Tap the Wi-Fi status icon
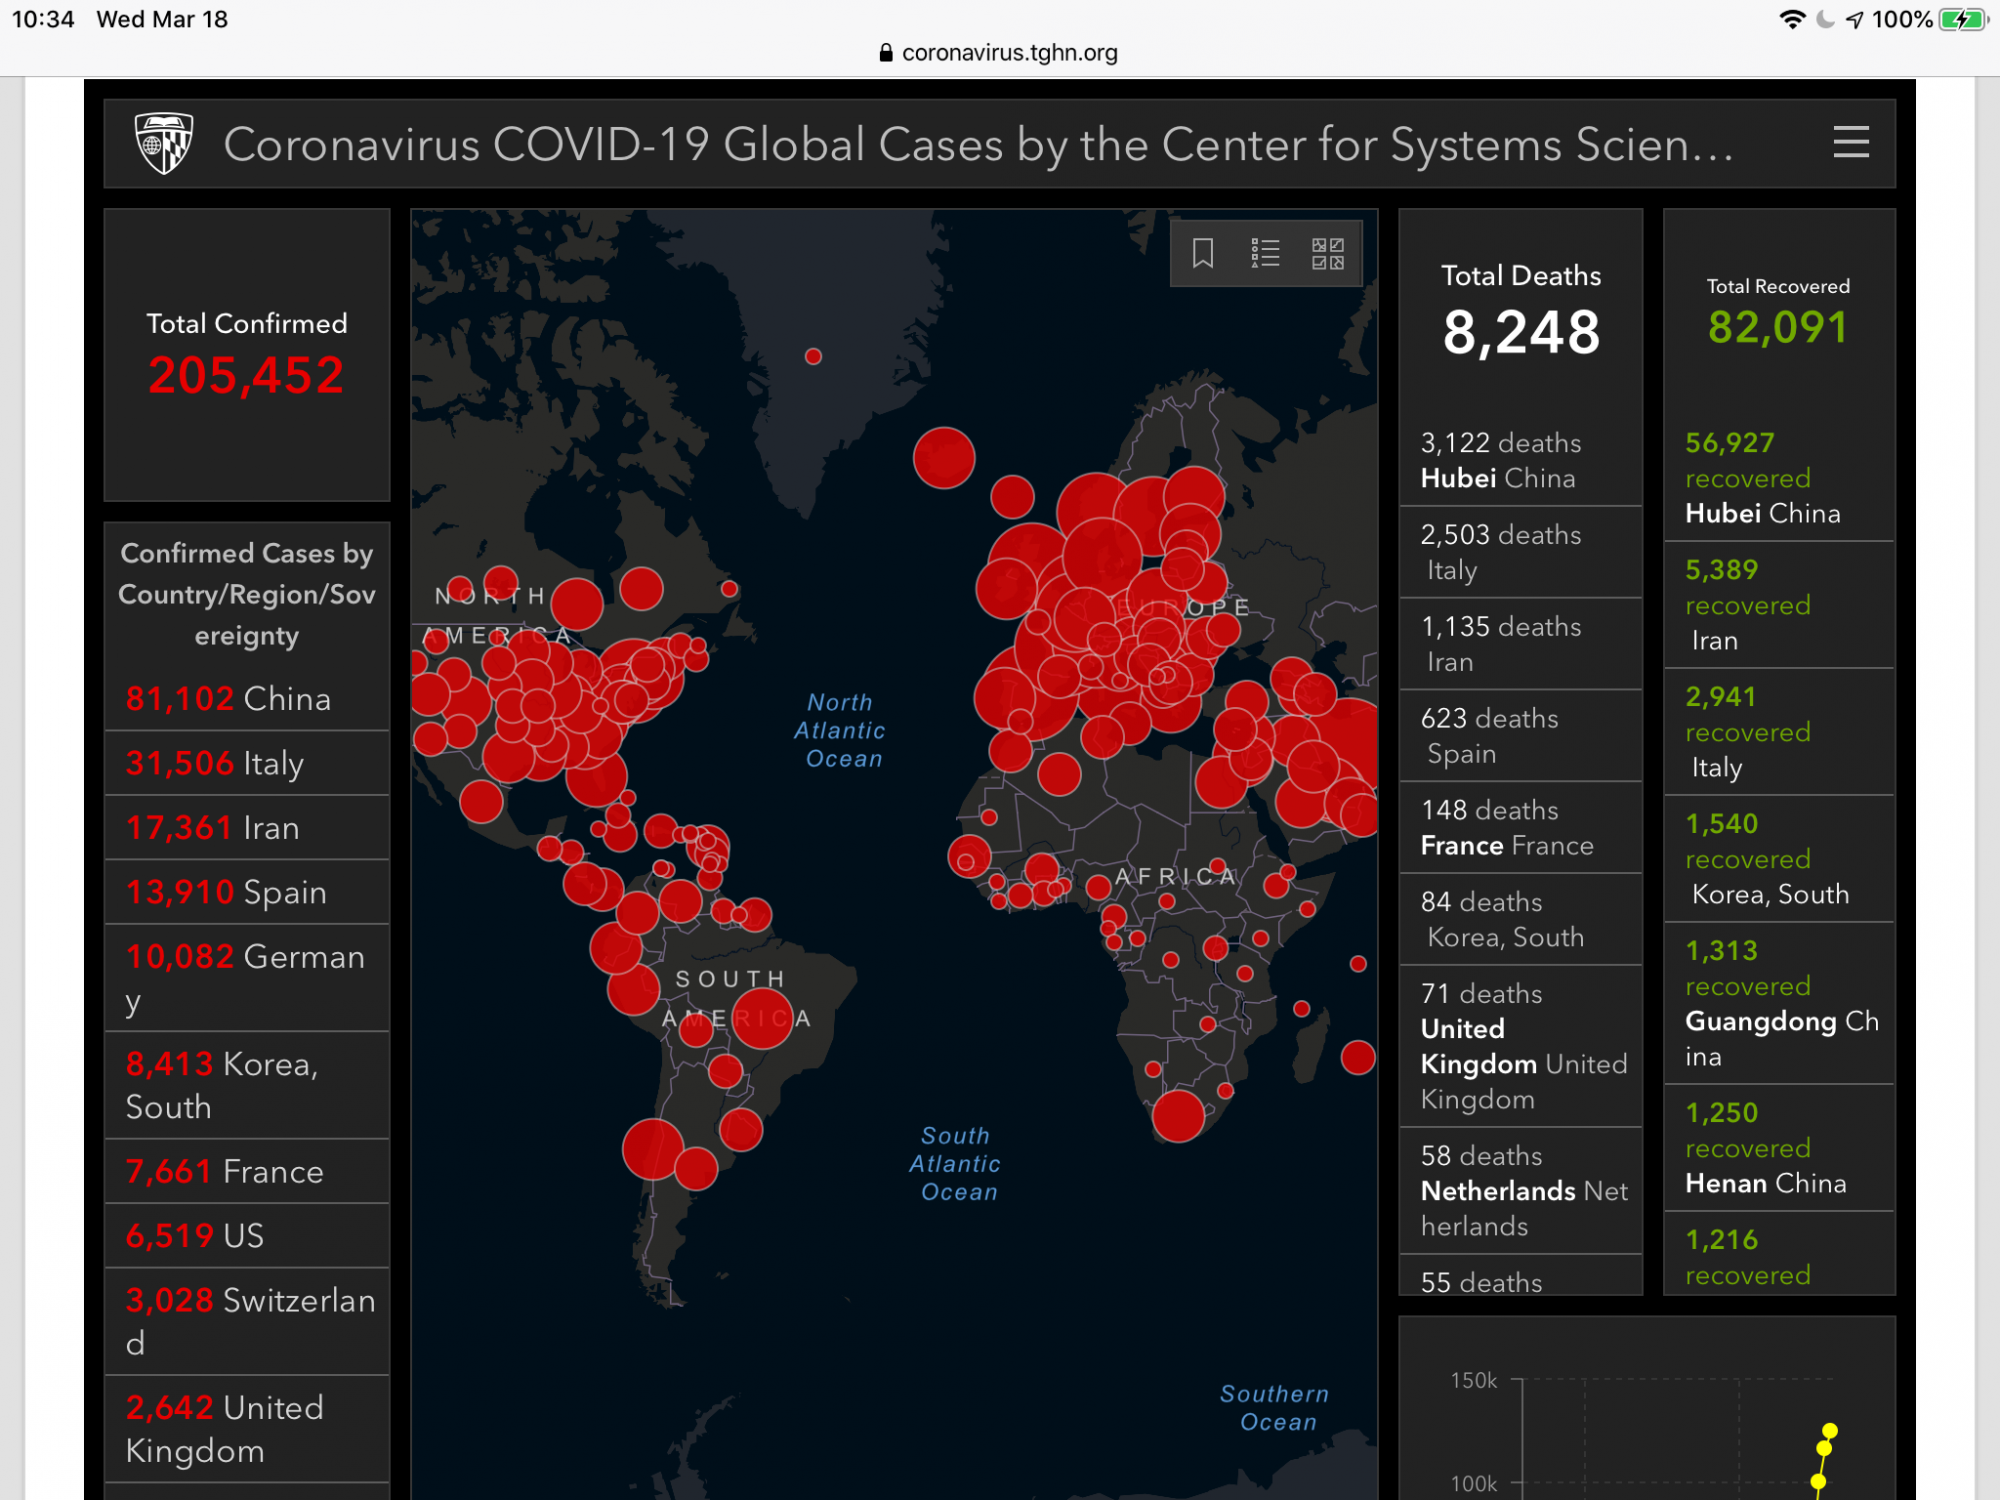 (x=1792, y=19)
